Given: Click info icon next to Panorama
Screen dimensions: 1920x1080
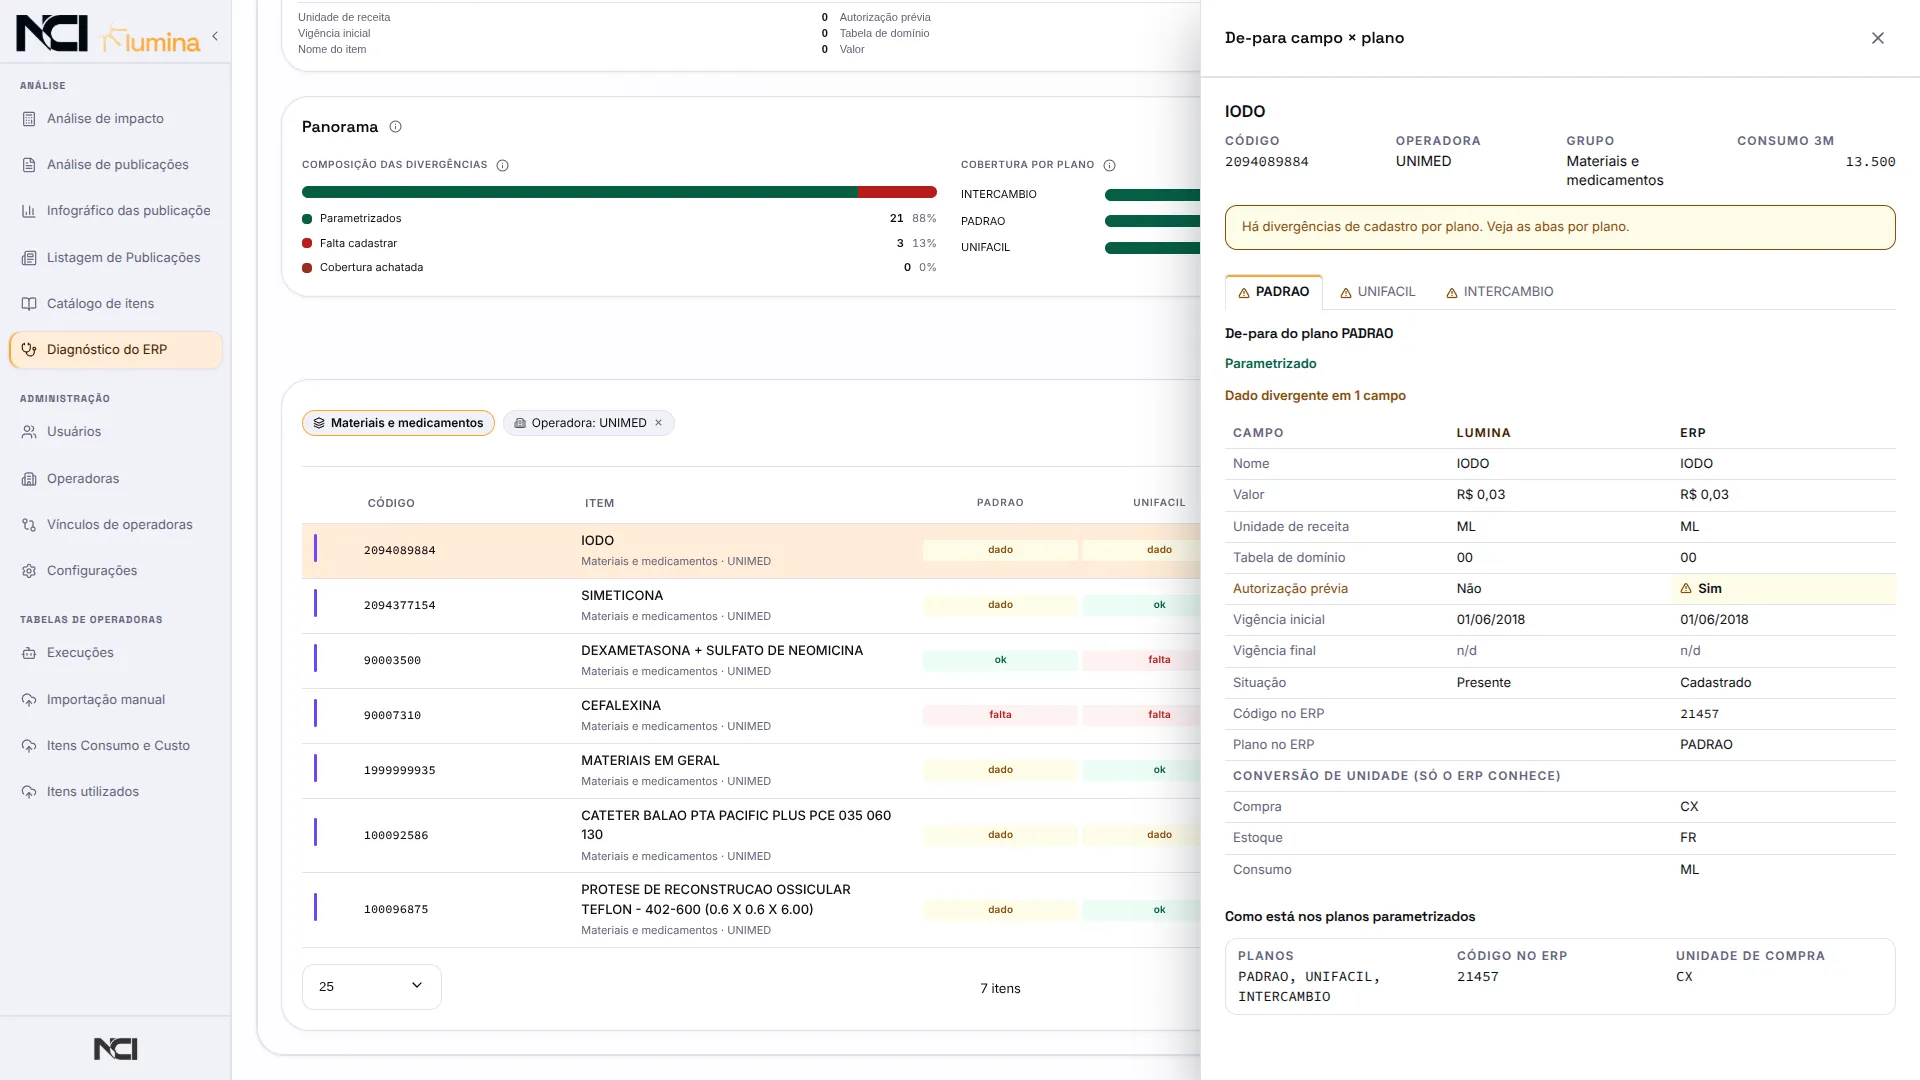Looking at the screenshot, I should click(395, 127).
